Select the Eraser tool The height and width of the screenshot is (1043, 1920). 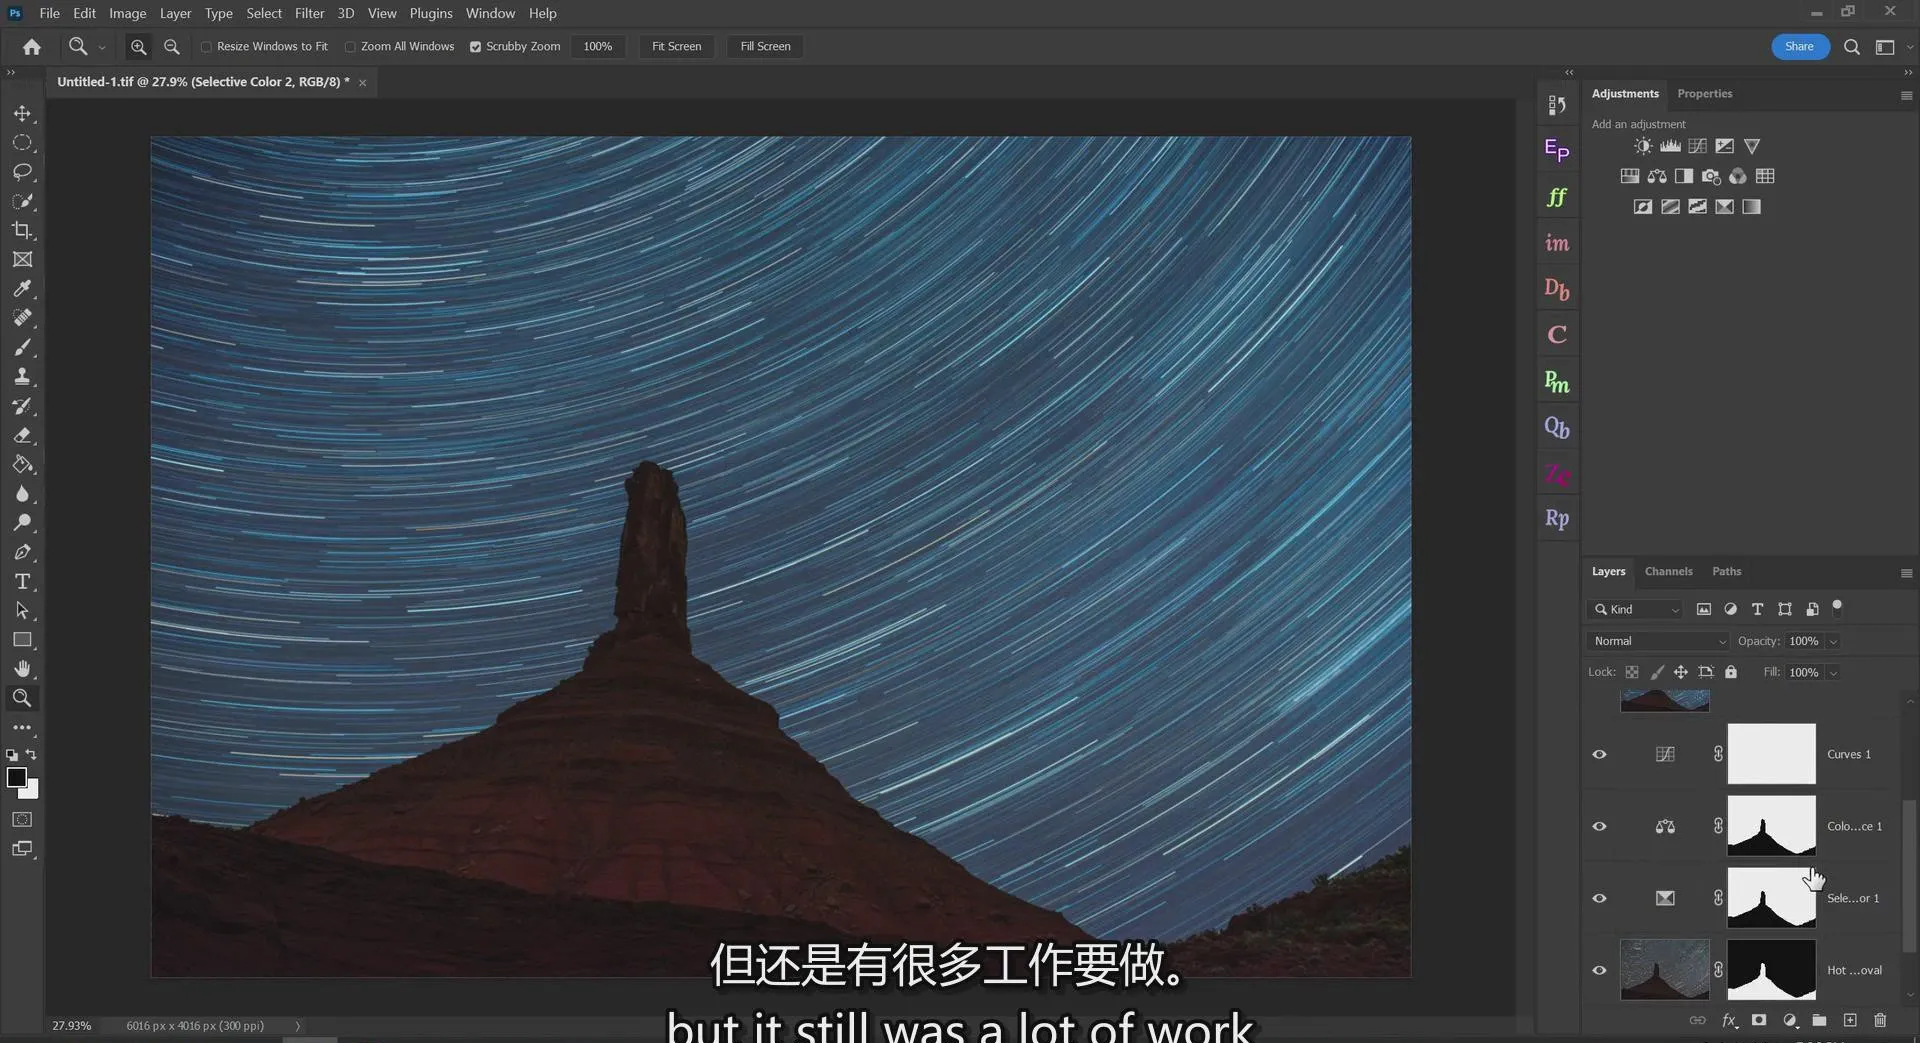[22, 435]
